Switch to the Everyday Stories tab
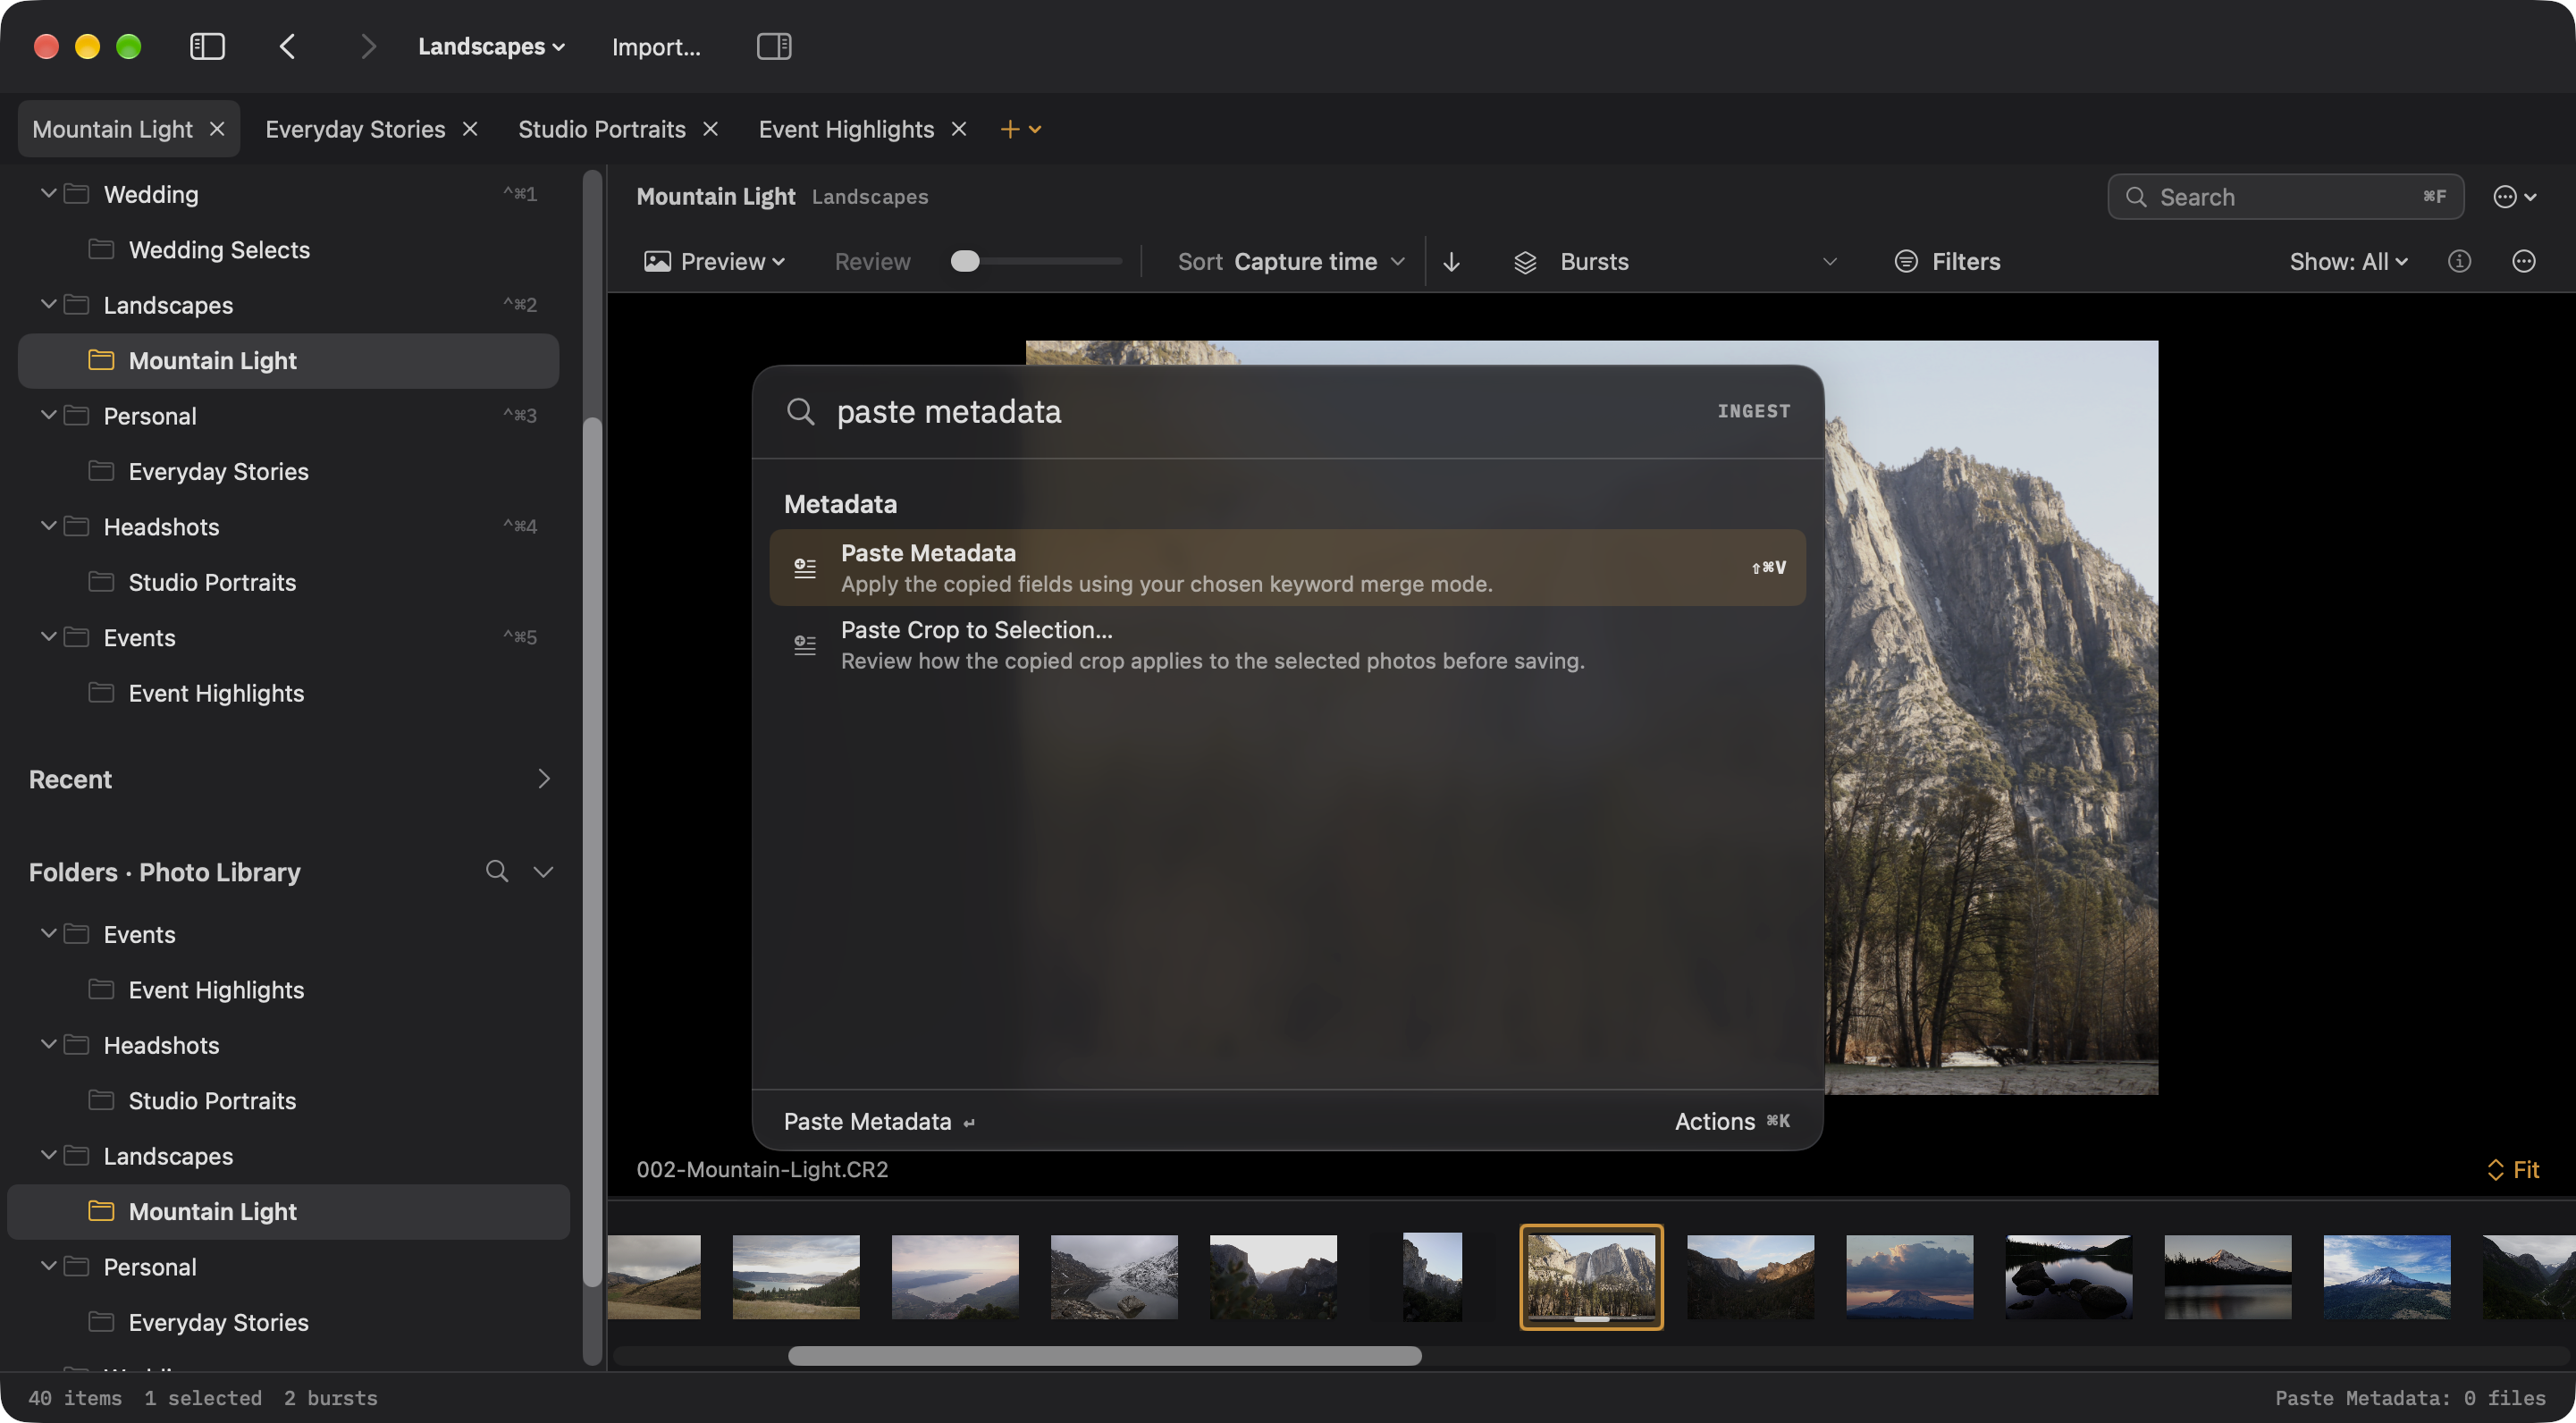The width and height of the screenshot is (2576, 1423). [355, 129]
